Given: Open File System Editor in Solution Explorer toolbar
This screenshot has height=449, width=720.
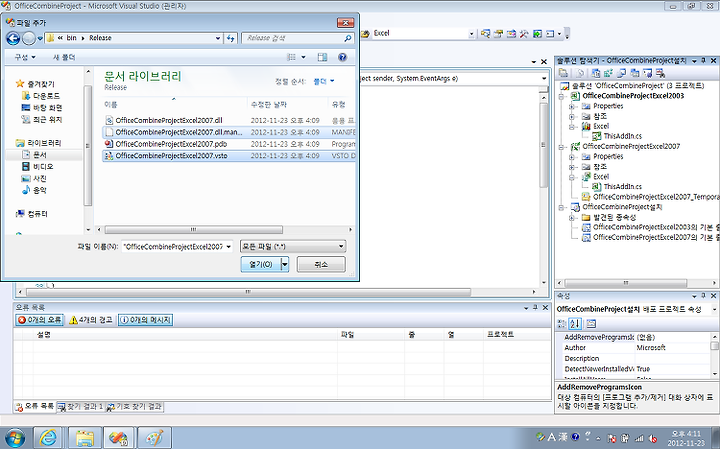Looking at the screenshot, I should (596, 73).
